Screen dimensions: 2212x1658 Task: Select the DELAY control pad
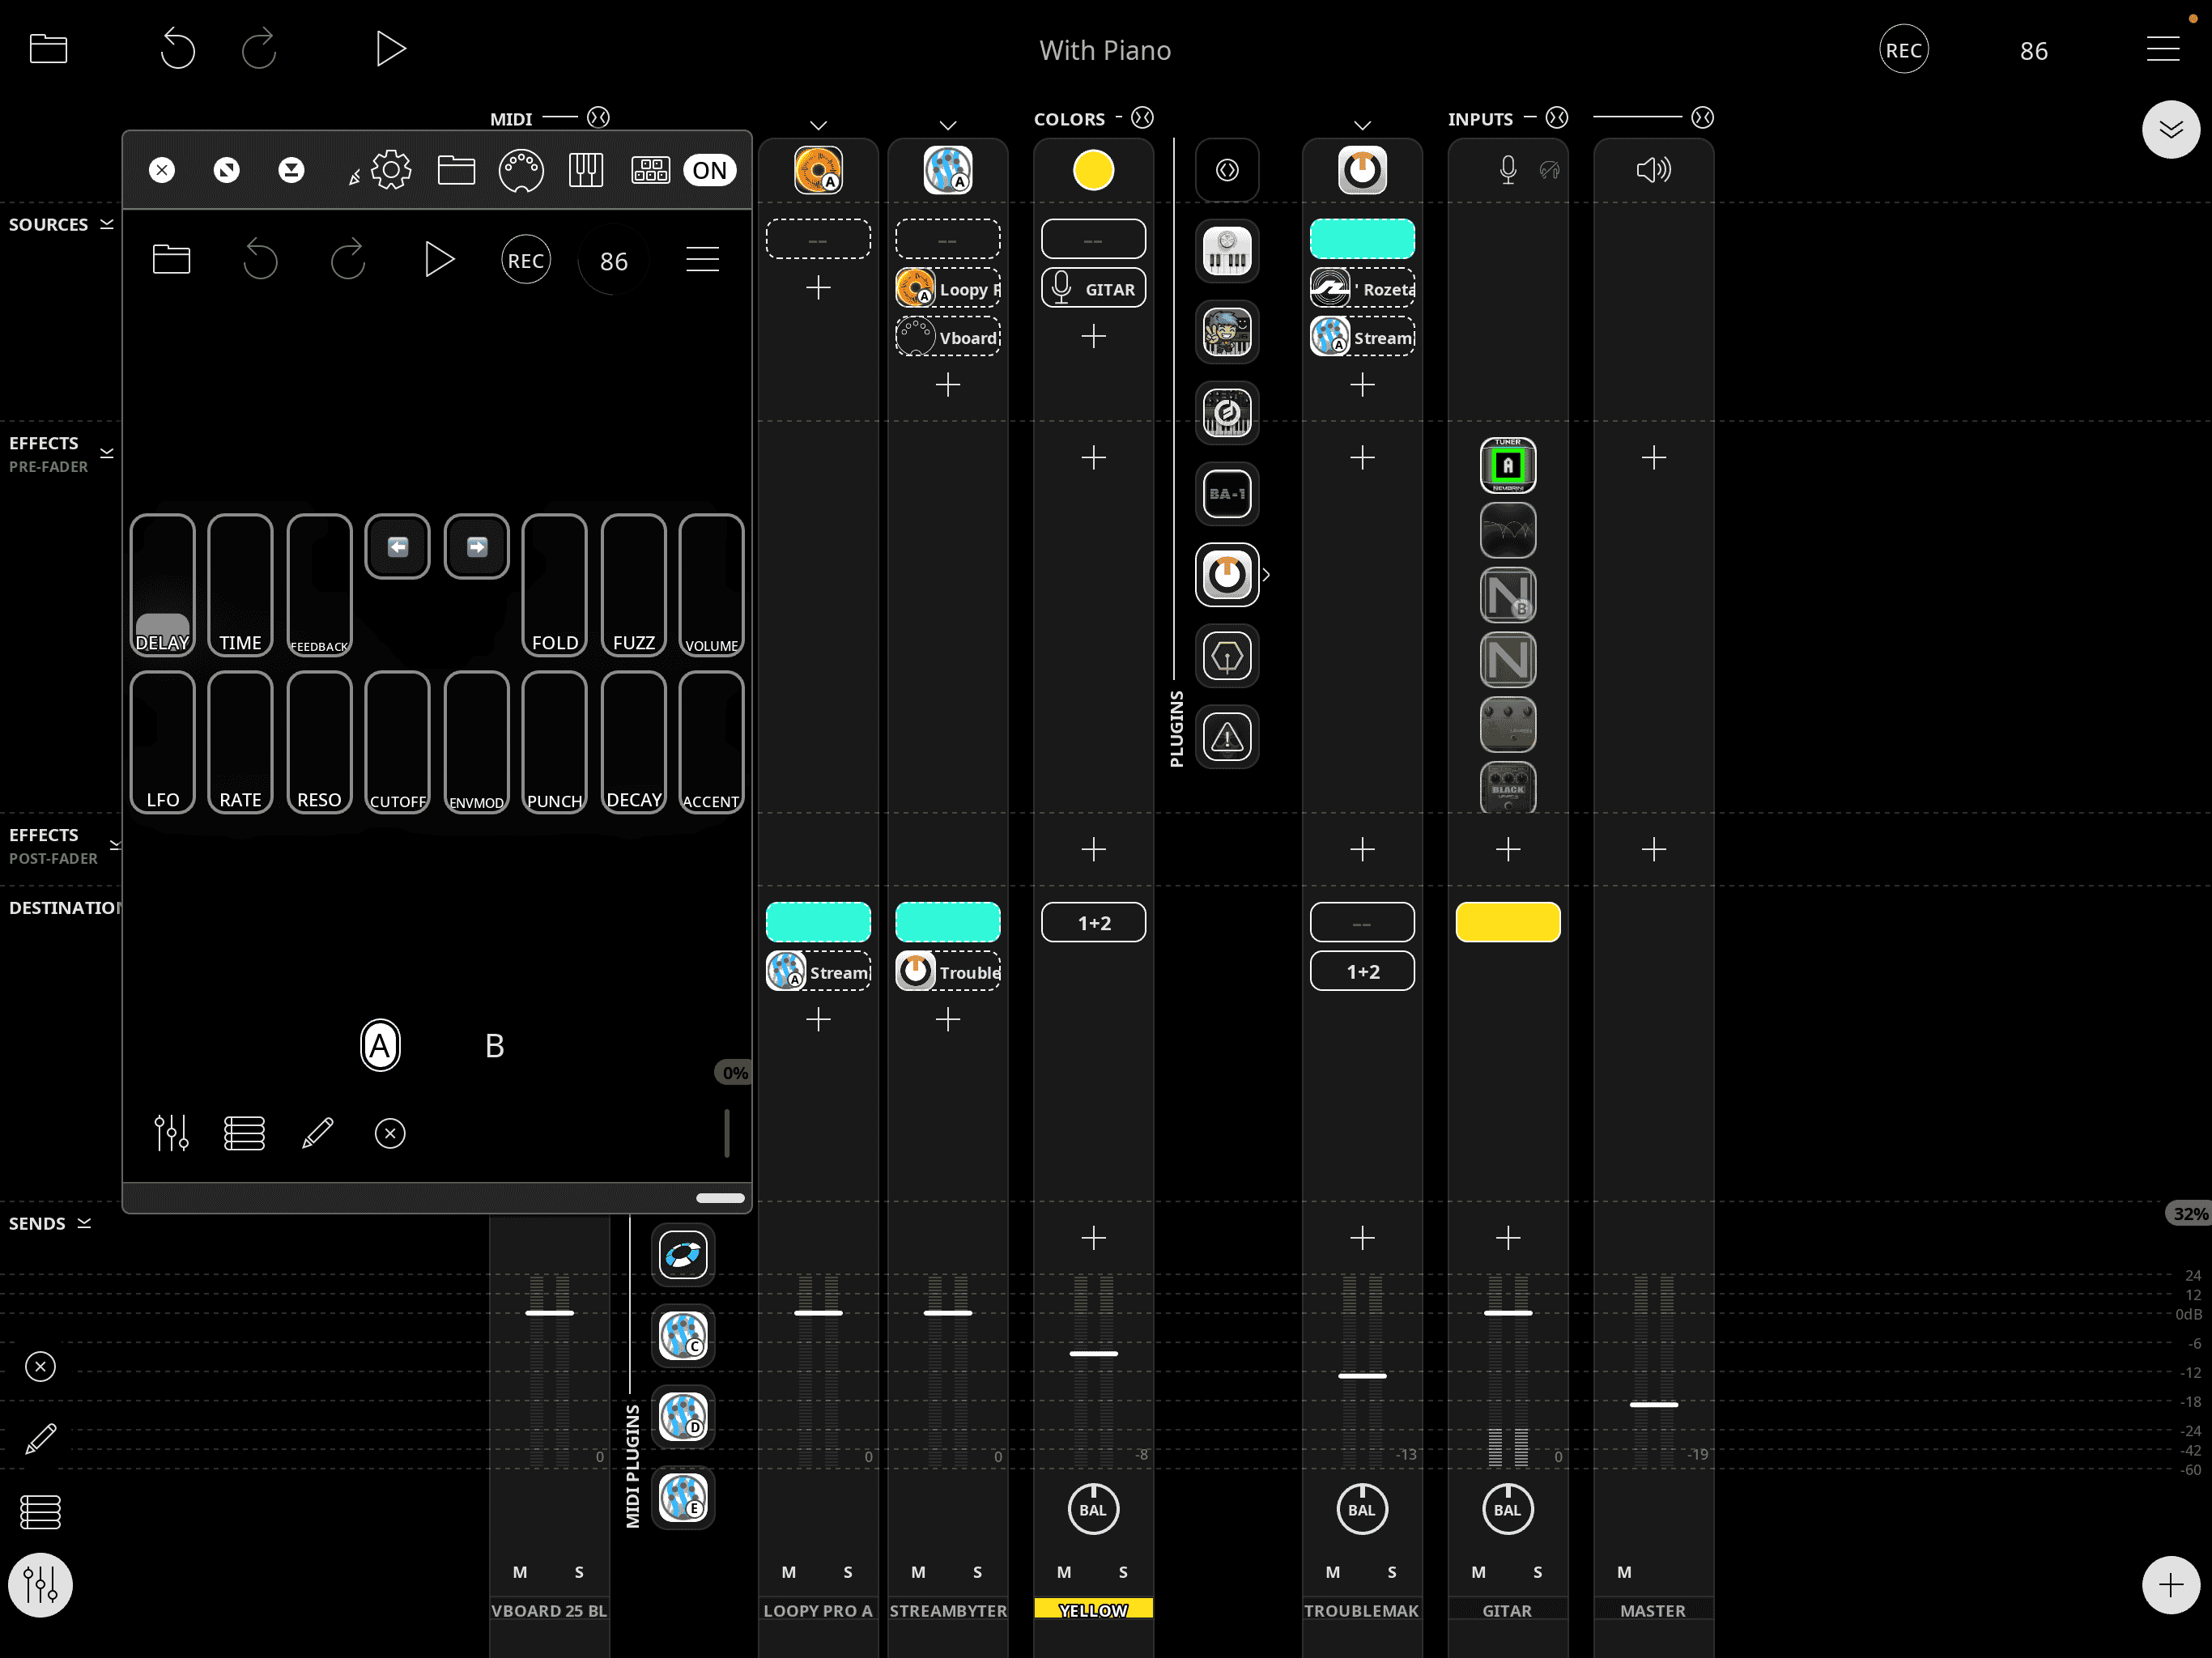tap(162, 585)
